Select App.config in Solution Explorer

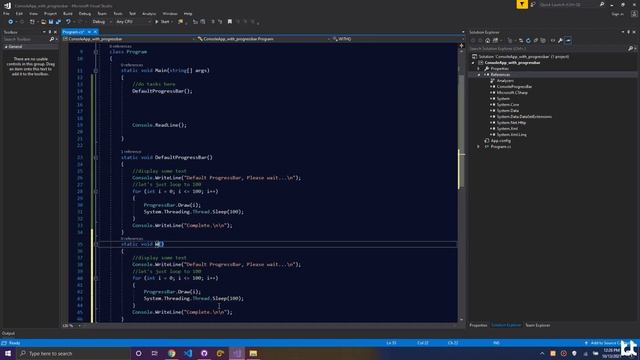pos(500,140)
